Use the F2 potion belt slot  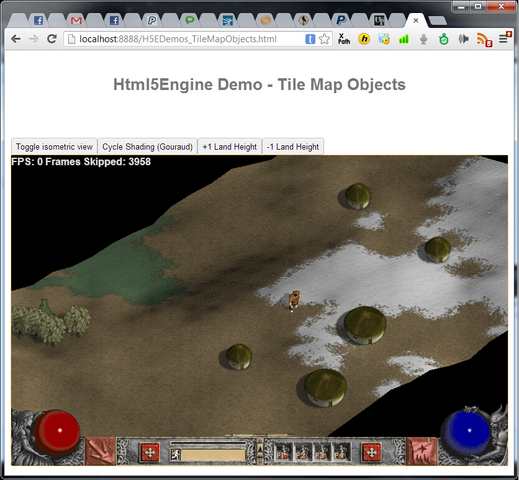coord(302,453)
